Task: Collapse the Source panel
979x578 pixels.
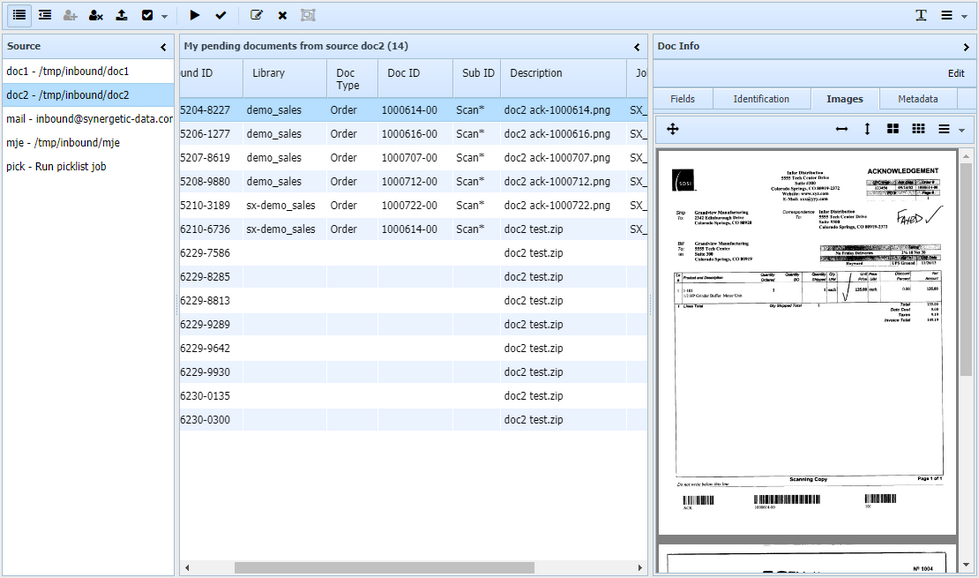Action: 164,47
